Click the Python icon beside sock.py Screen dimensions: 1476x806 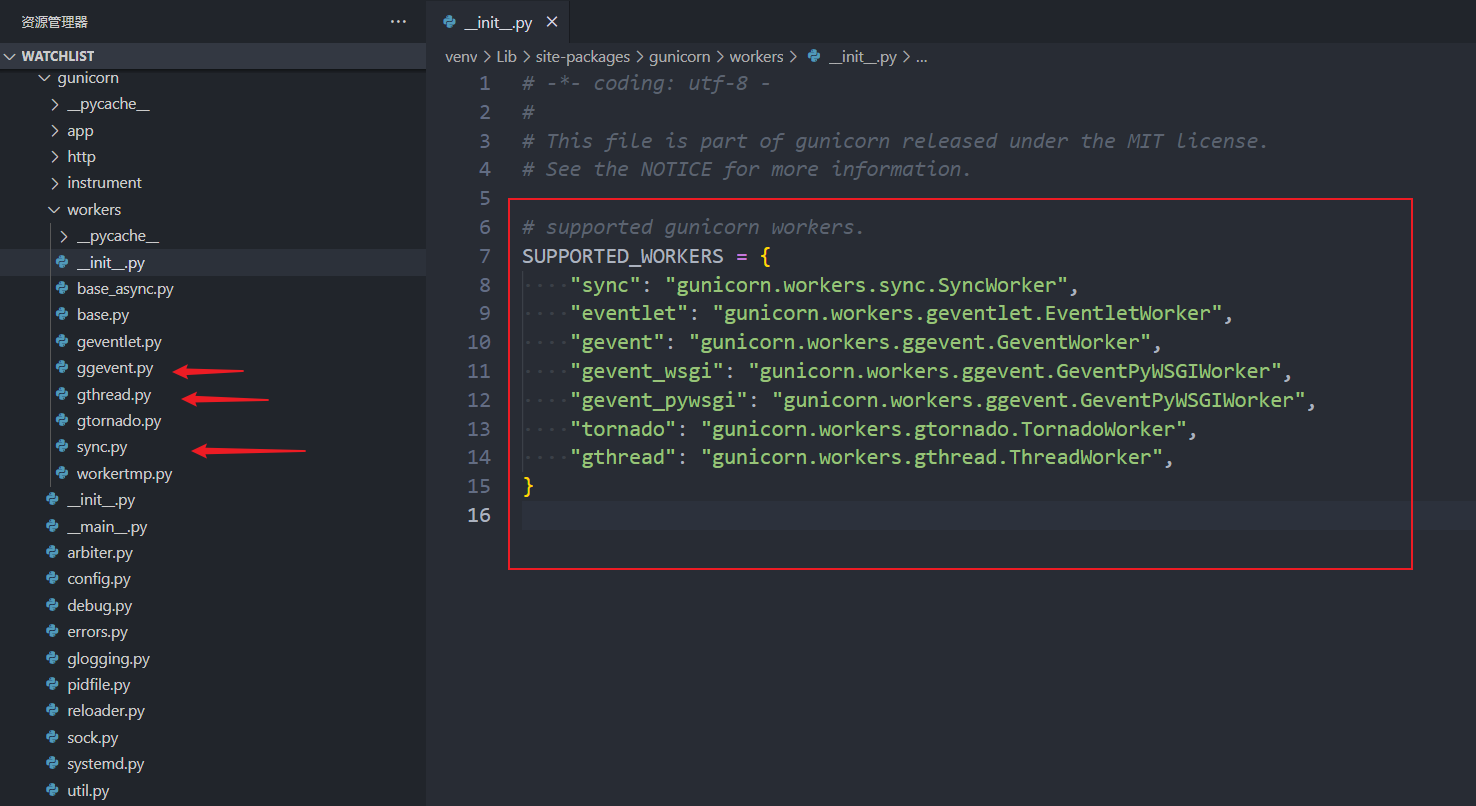tap(52, 738)
